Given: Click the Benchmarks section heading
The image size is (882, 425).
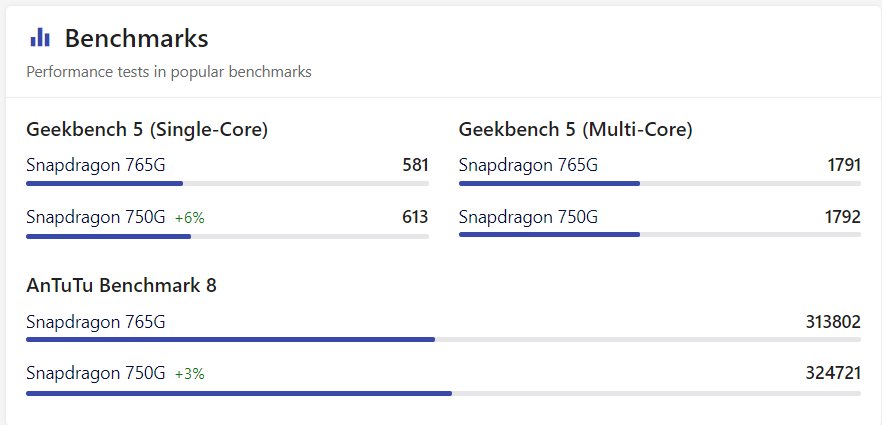Looking at the screenshot, I should click(137, 39).
